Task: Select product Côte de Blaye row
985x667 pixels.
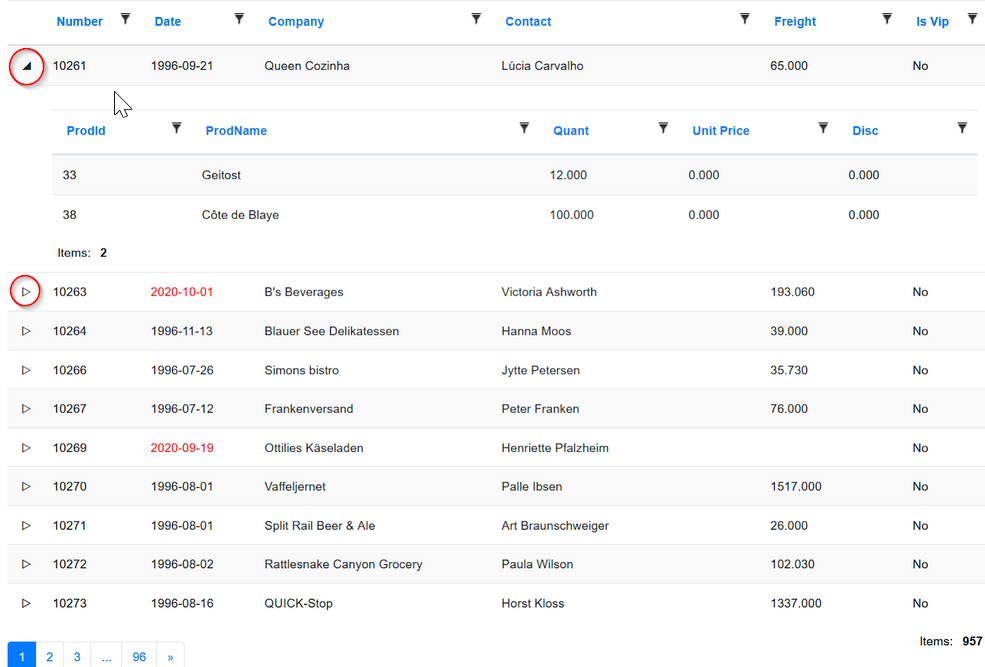Action: pyautogui.click(x=514, y=215)
